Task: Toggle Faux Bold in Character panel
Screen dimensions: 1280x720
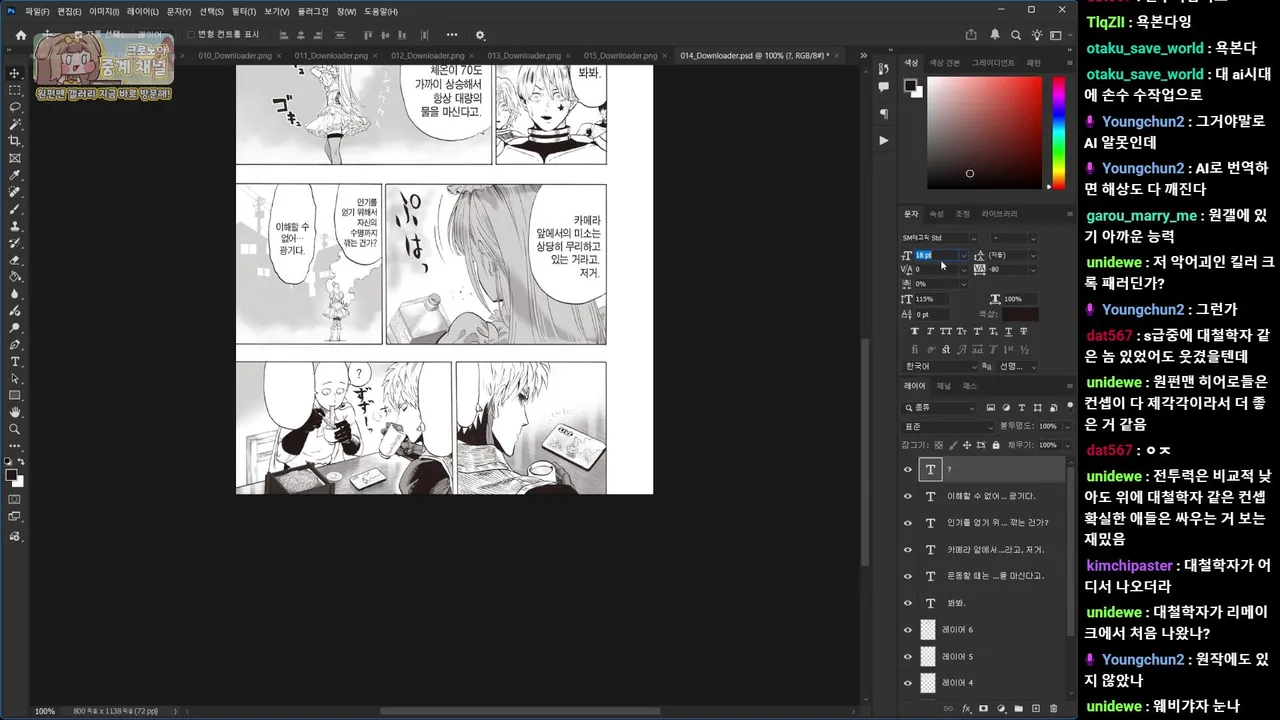Action: point(915,331)
